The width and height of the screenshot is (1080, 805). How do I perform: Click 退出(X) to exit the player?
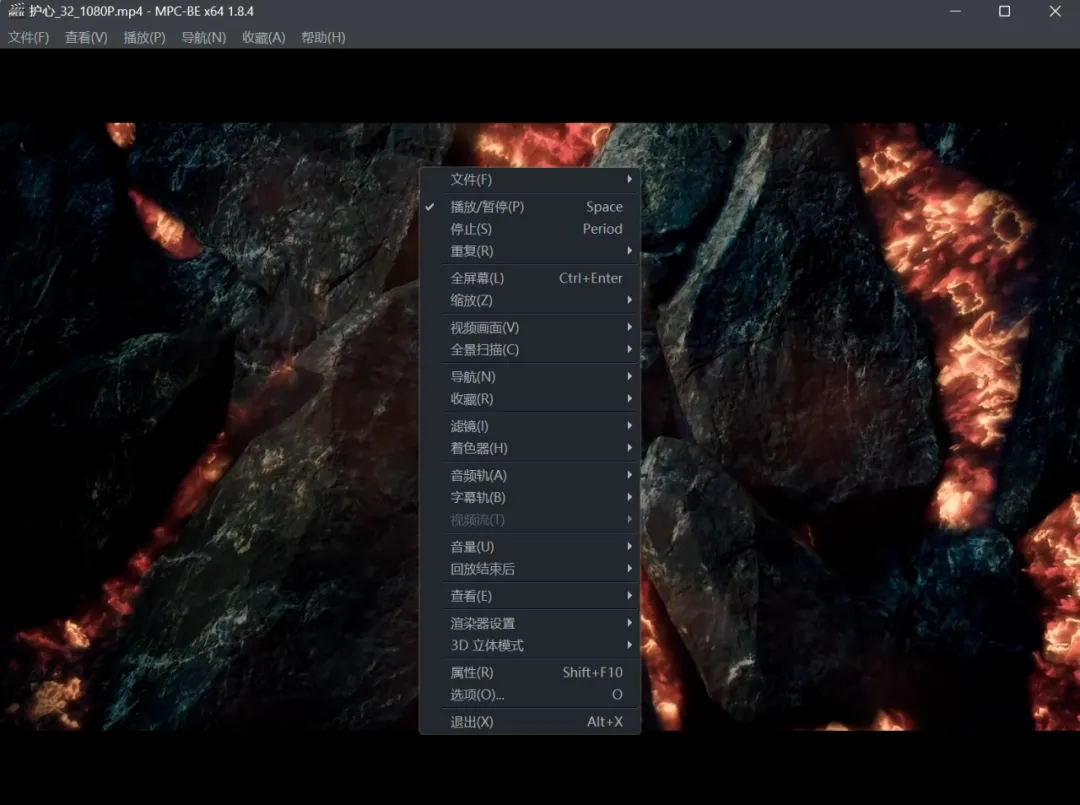[x=472, y=722]
